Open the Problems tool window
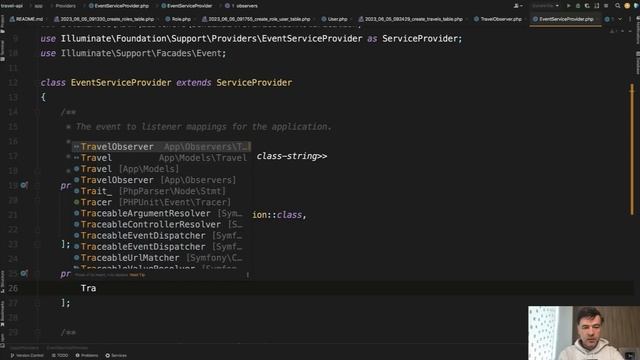Screen dimensions: 640x360 [x=87, y=356]
